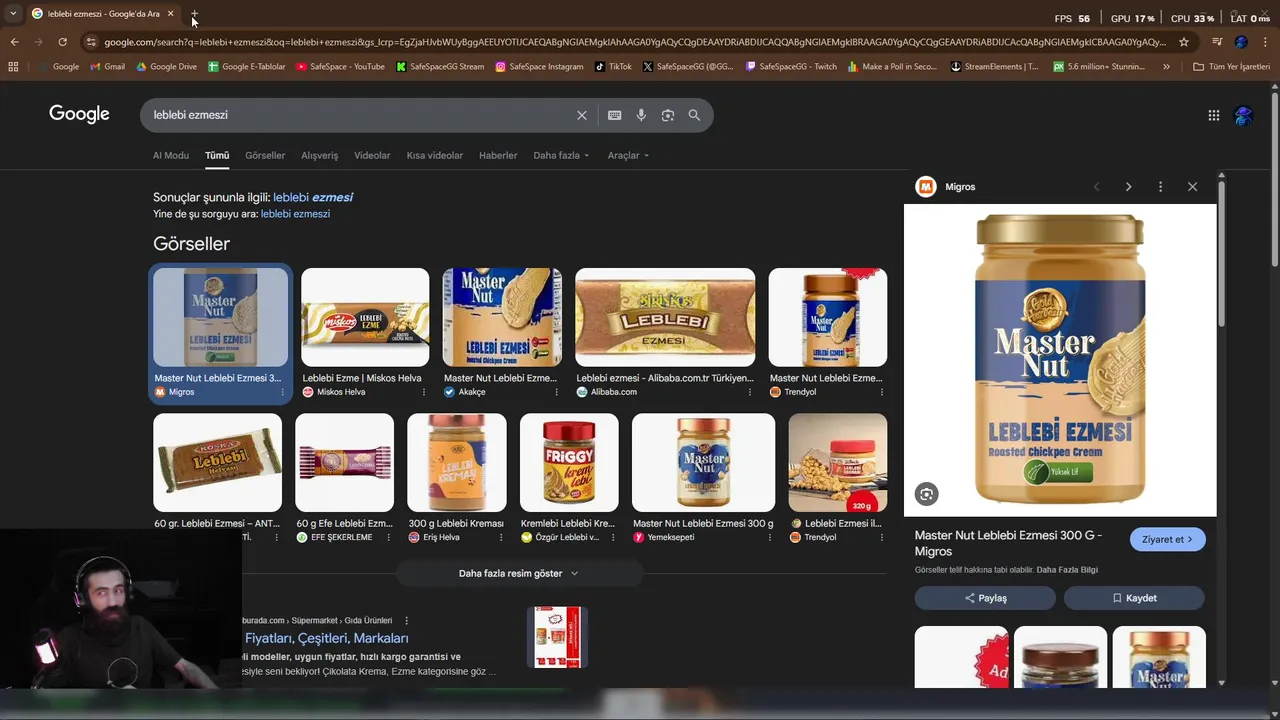Open SafeSpace - YouTube bookmark
This screenshot has height=720, width=1280.
pos(340,67)
